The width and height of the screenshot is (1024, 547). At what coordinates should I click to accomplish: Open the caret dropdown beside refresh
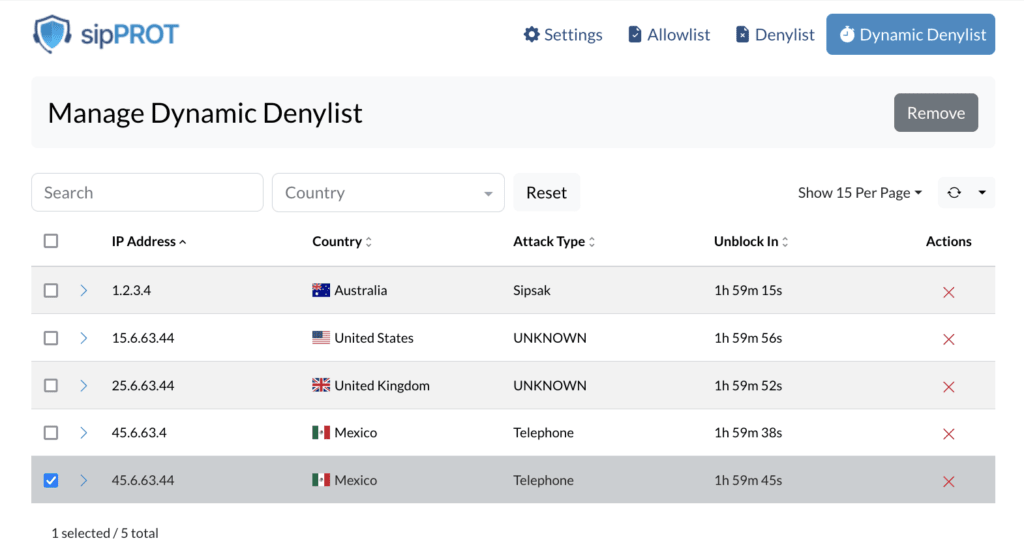[982, 193]
